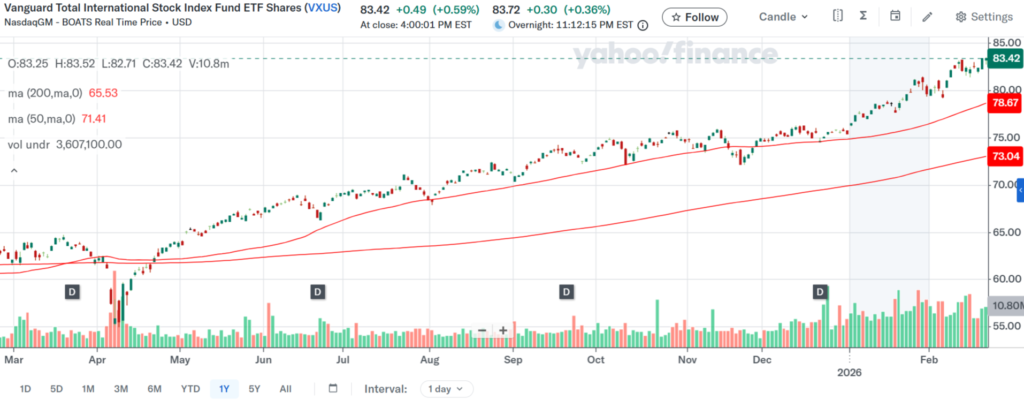Open the date range calendar picker

click(x=333, y=388)
